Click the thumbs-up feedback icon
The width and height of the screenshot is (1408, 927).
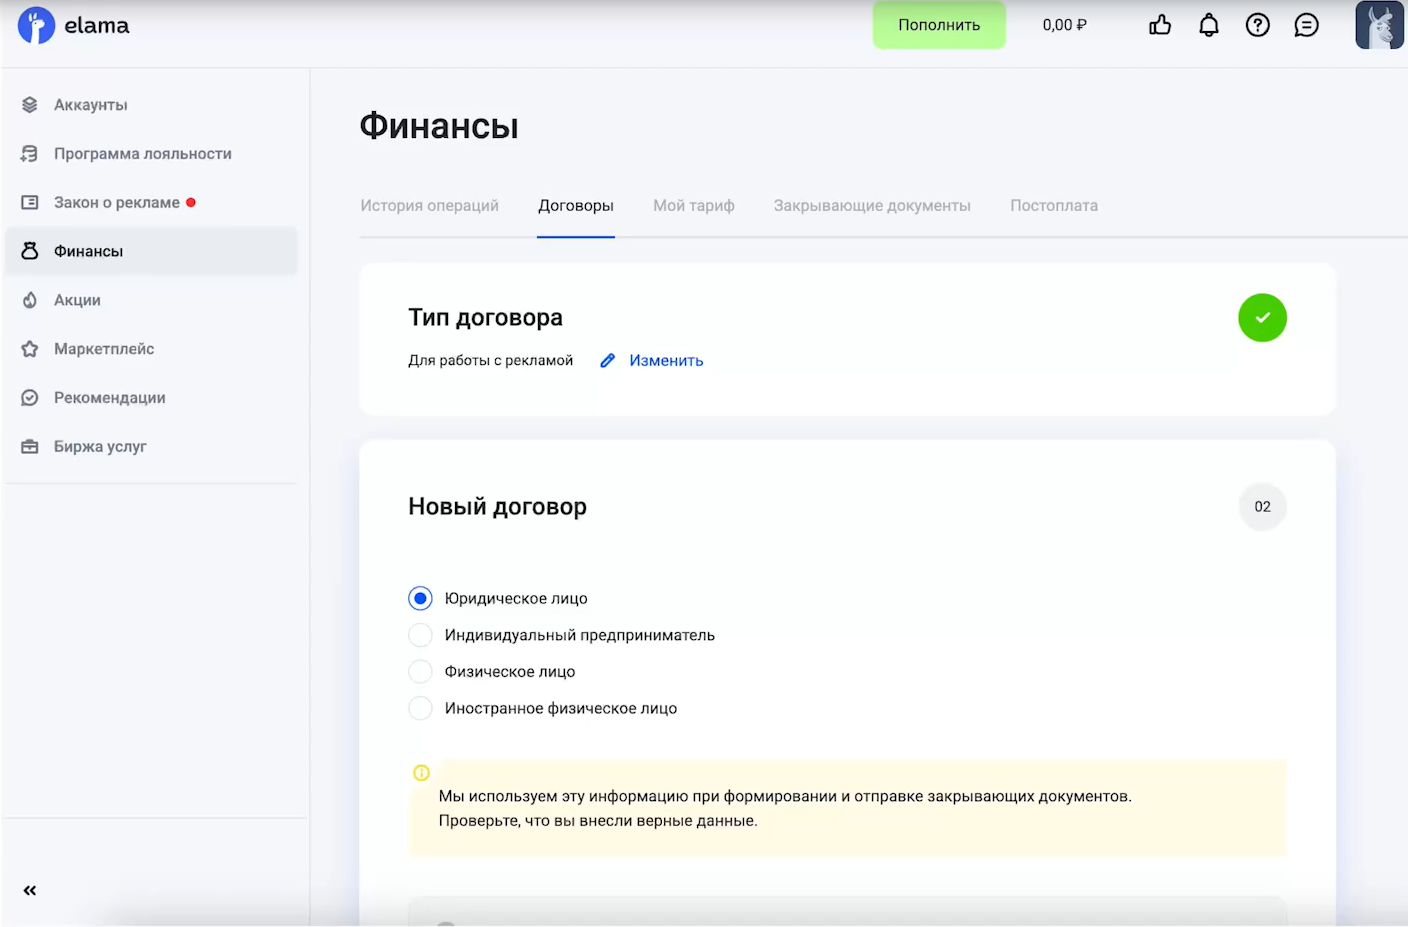pos(1159,25)
